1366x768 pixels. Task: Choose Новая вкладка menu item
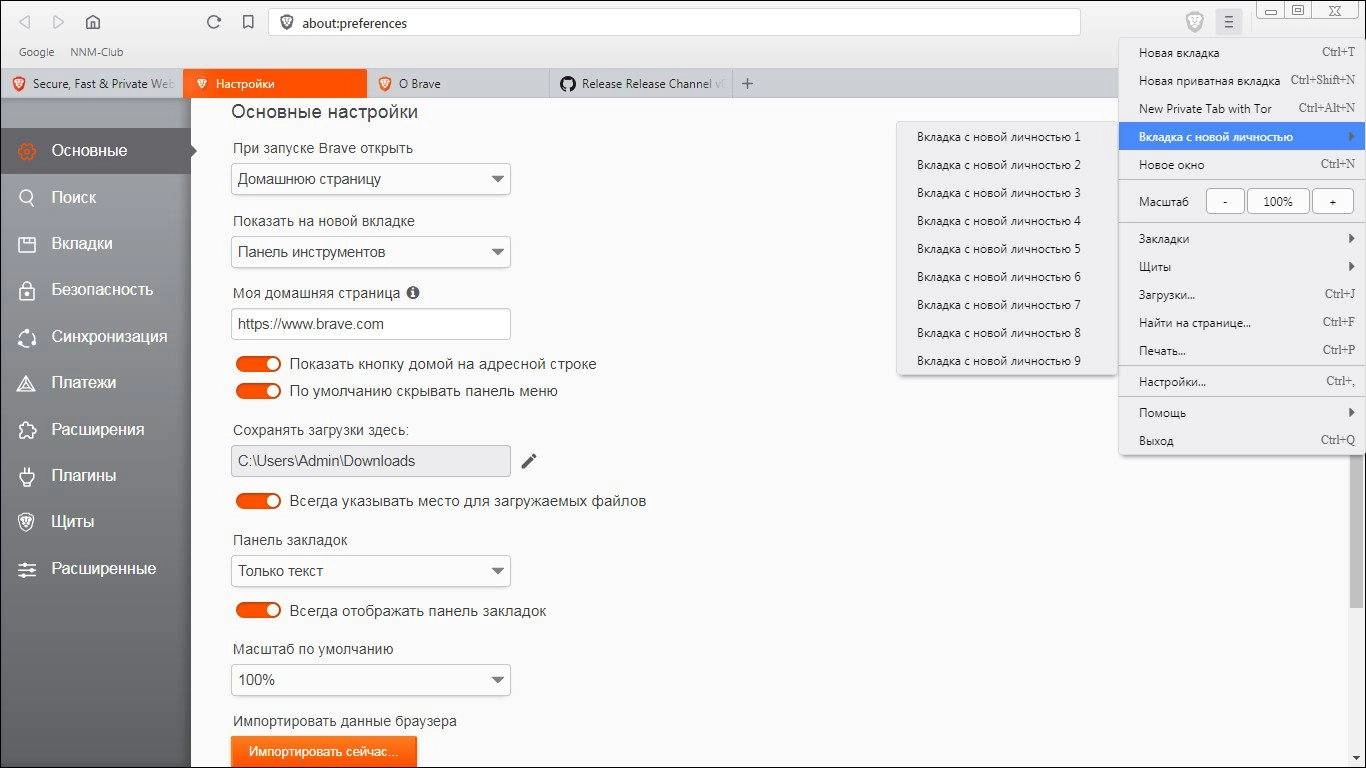[x=1242, y=53]
